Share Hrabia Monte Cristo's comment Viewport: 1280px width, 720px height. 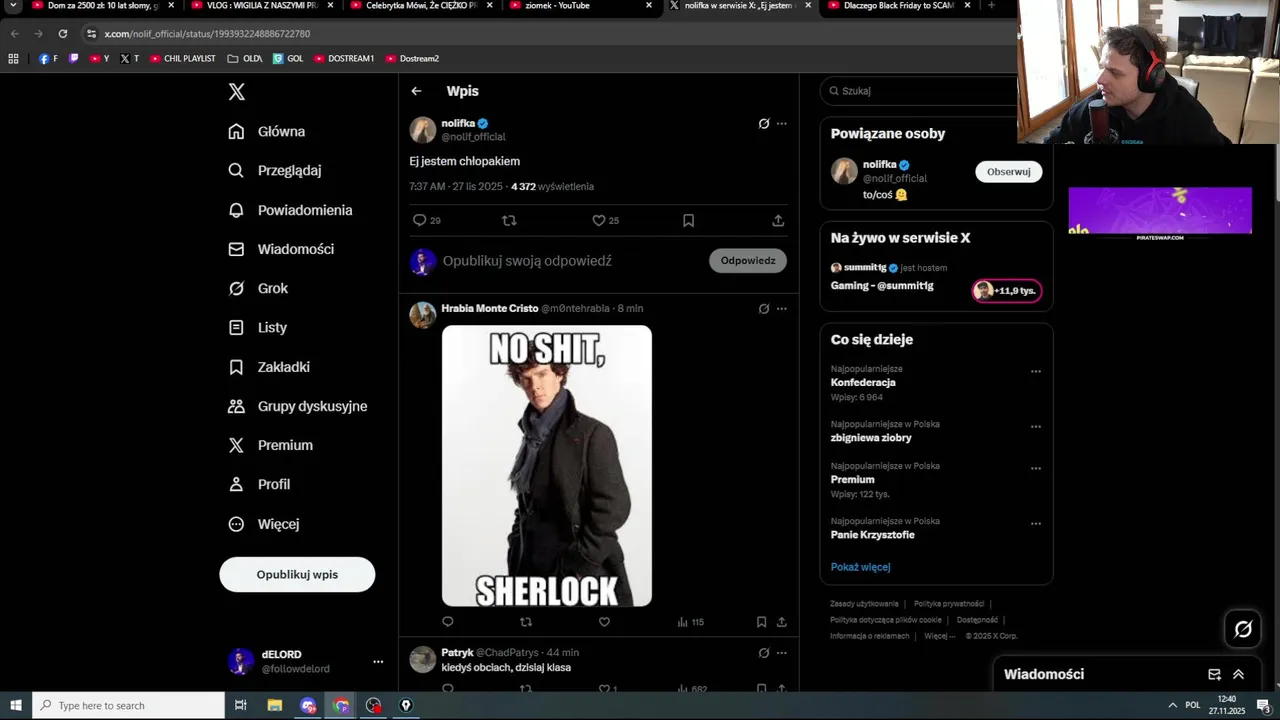(x=781, y=622)
